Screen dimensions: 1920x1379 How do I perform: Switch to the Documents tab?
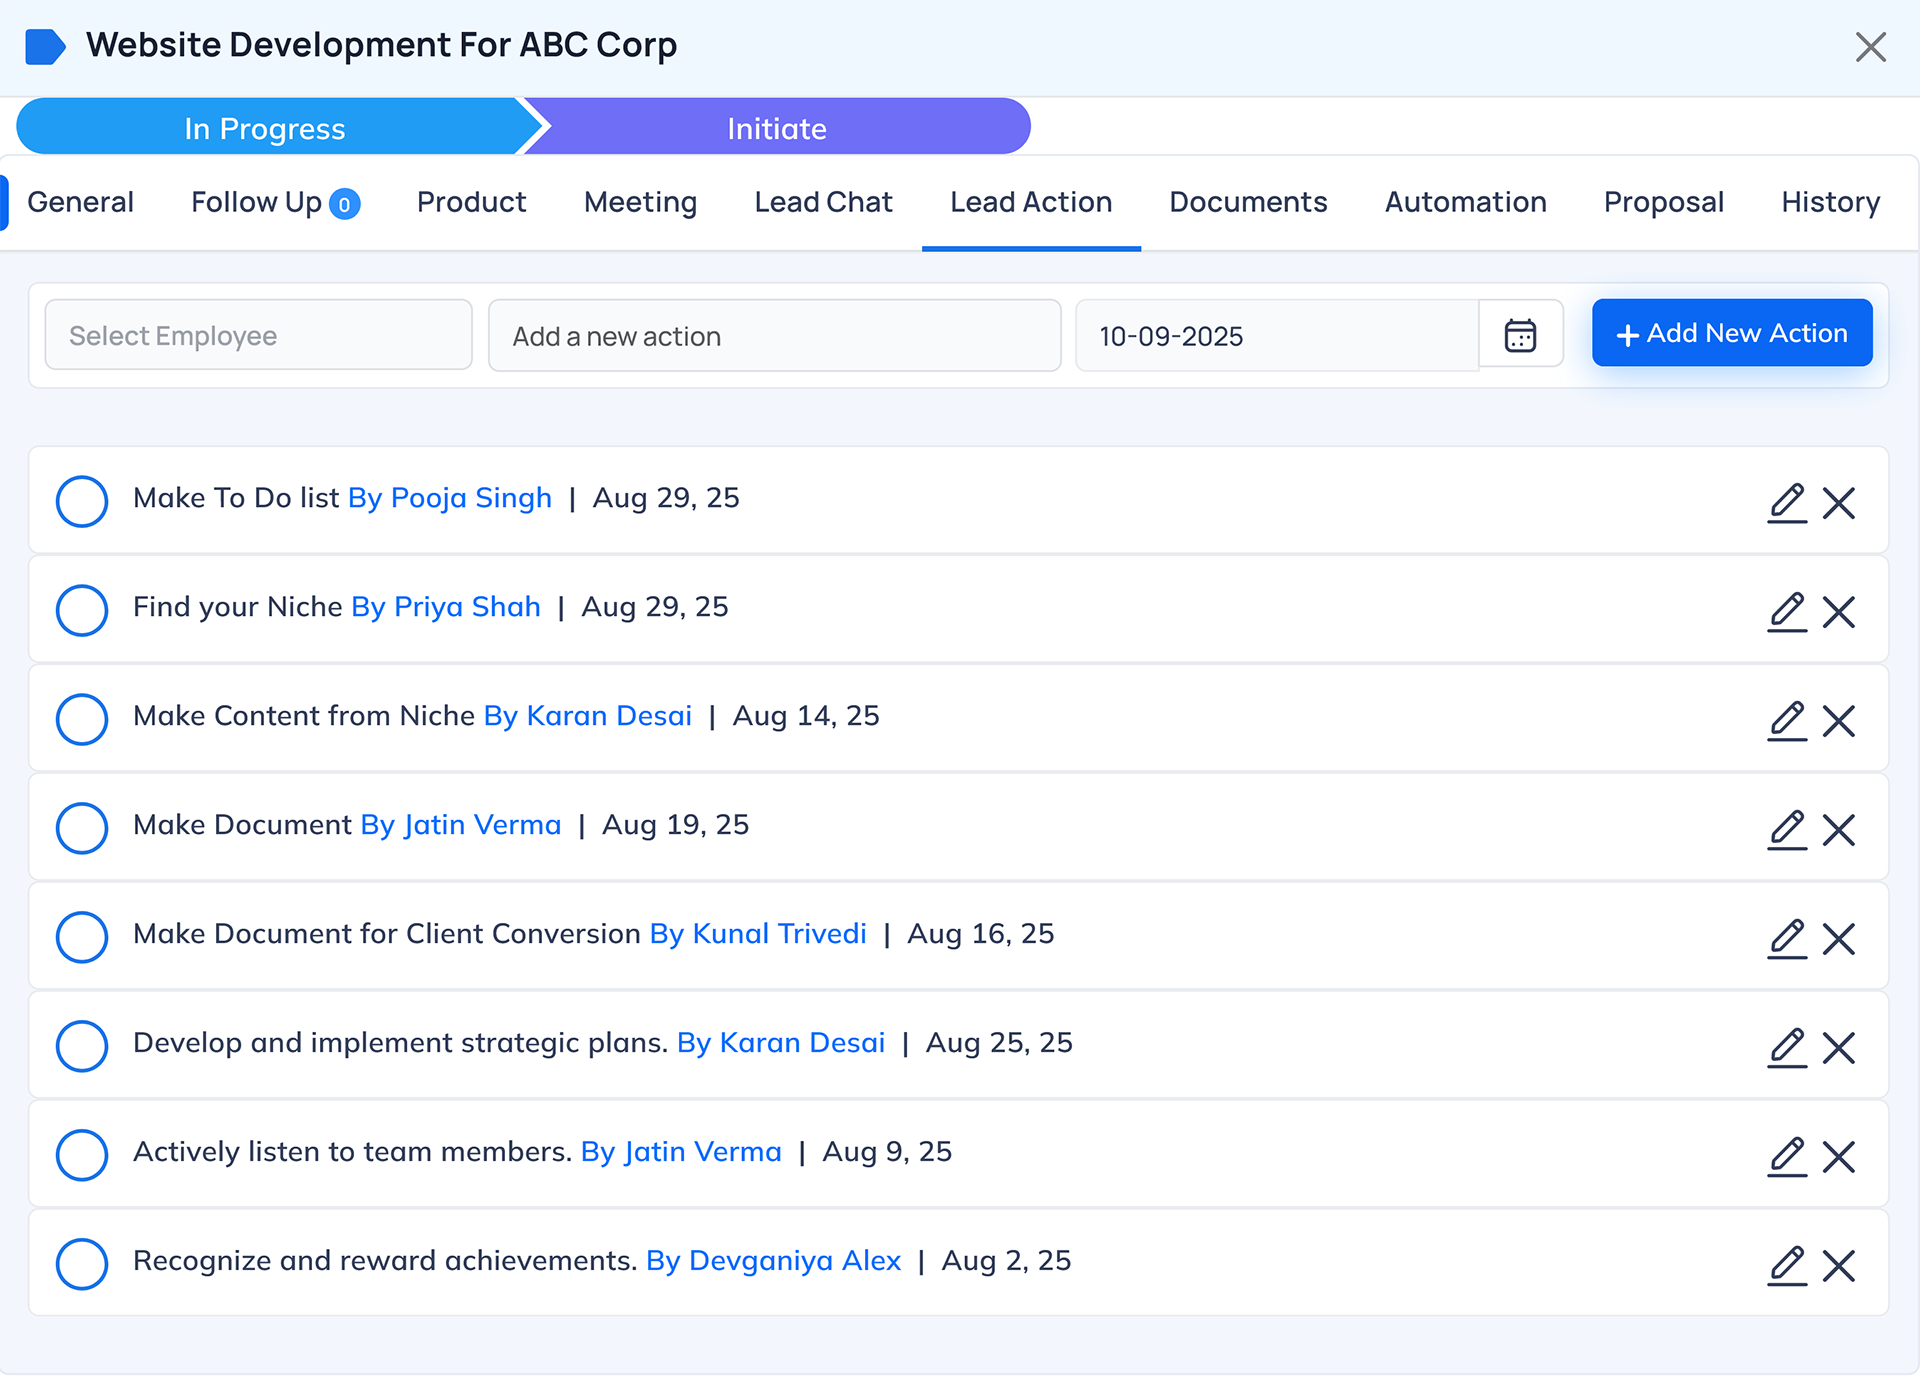(1247, 202)
